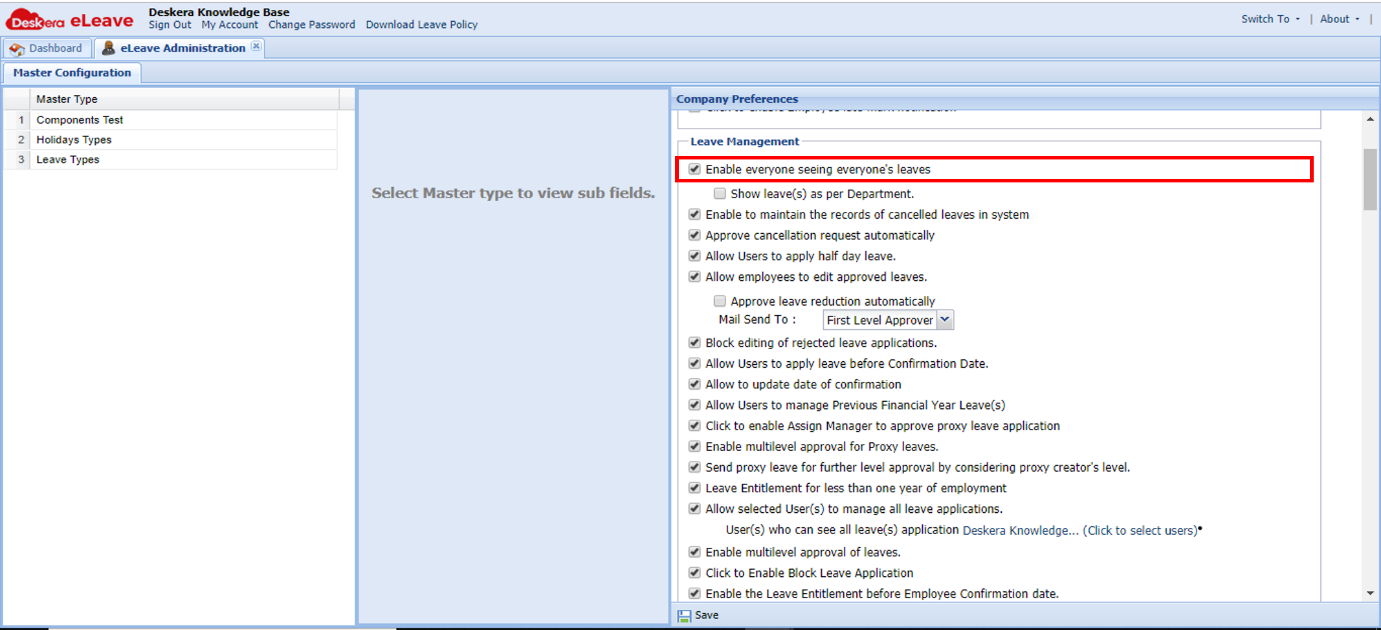Uncheck Enable everyone seeing everyone's leaves

pos(694,169)
